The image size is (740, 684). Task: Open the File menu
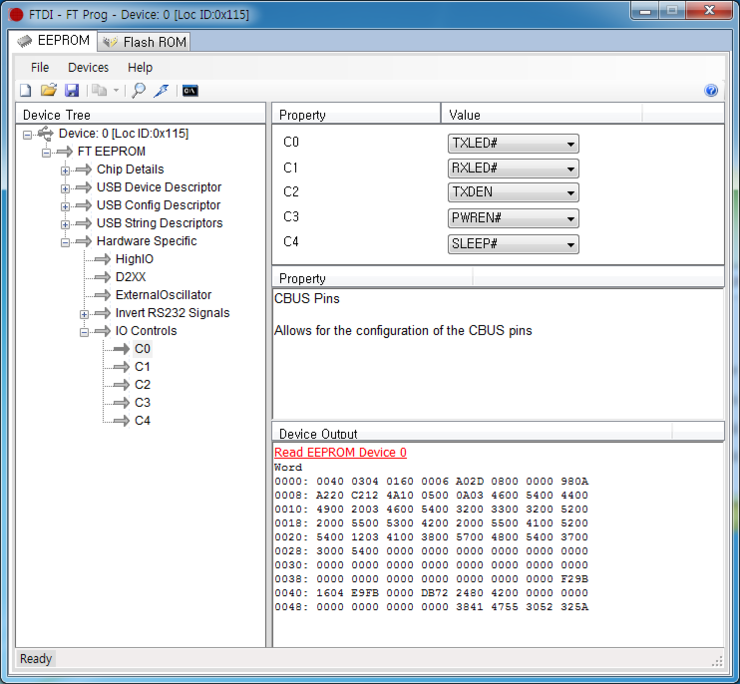[40, 67]
